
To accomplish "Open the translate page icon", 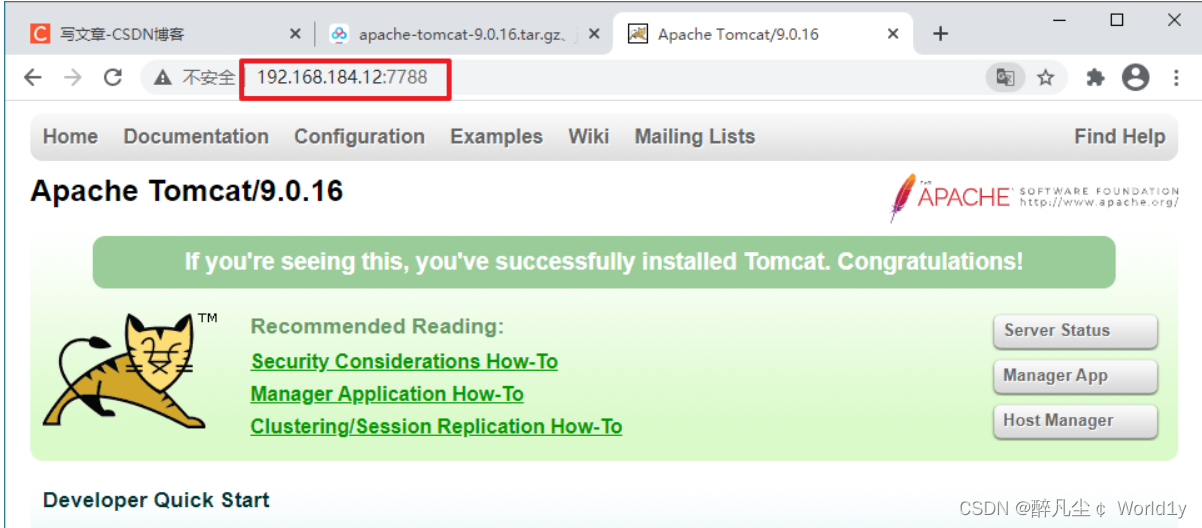I will (x=1005, y=77).
